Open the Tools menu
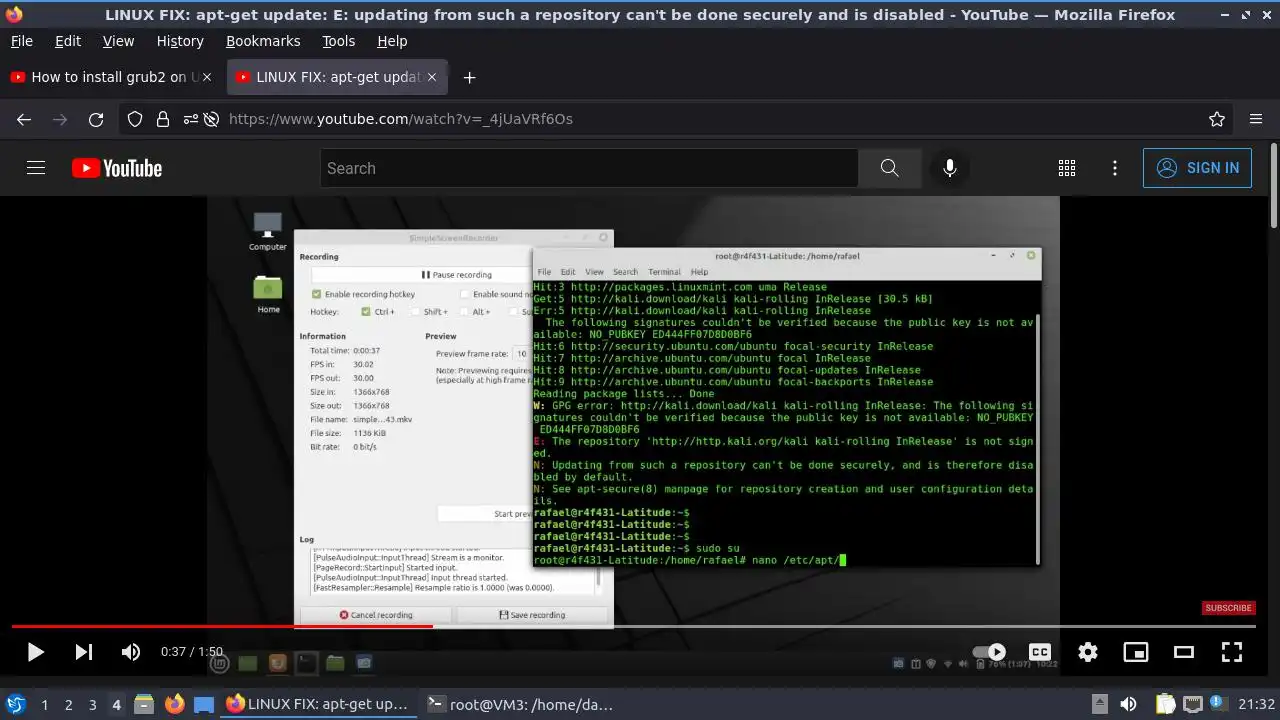The width and height of the screenshot is (1280, 720). click(338, 41)
